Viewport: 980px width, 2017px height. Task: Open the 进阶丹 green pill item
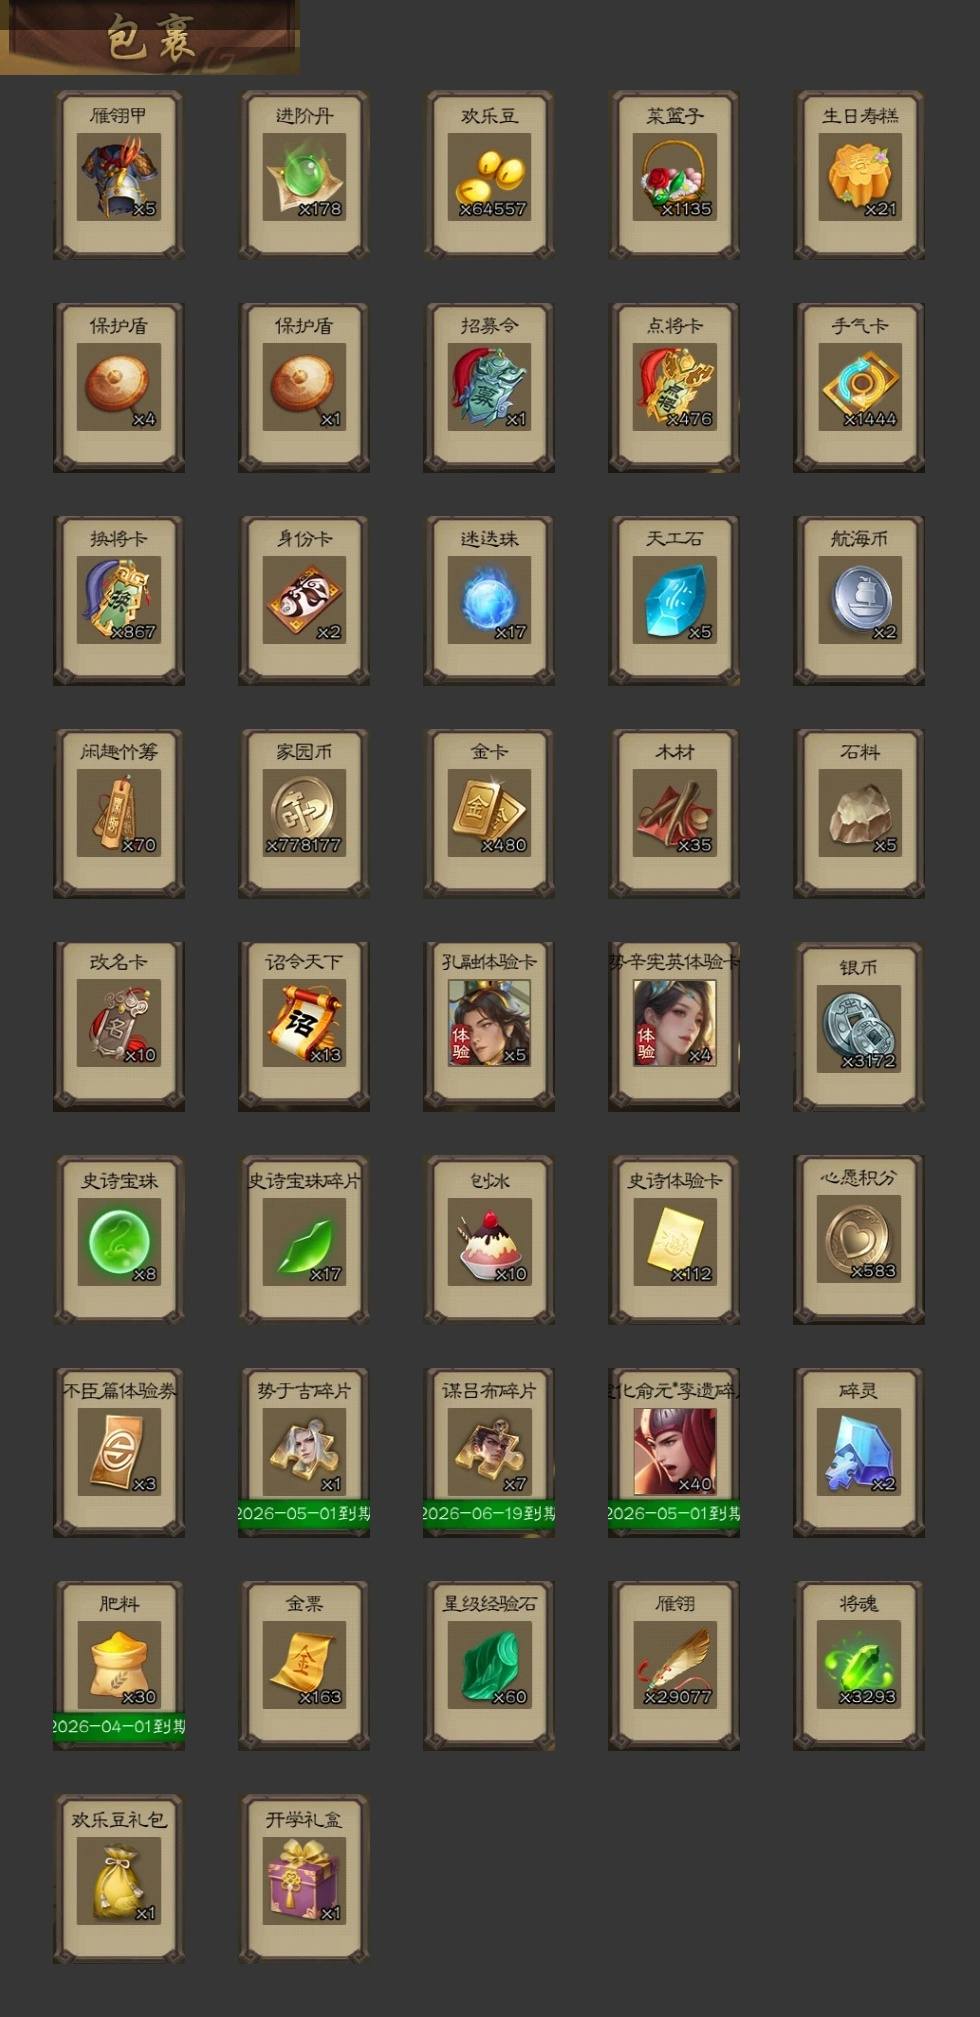(304, 175)
